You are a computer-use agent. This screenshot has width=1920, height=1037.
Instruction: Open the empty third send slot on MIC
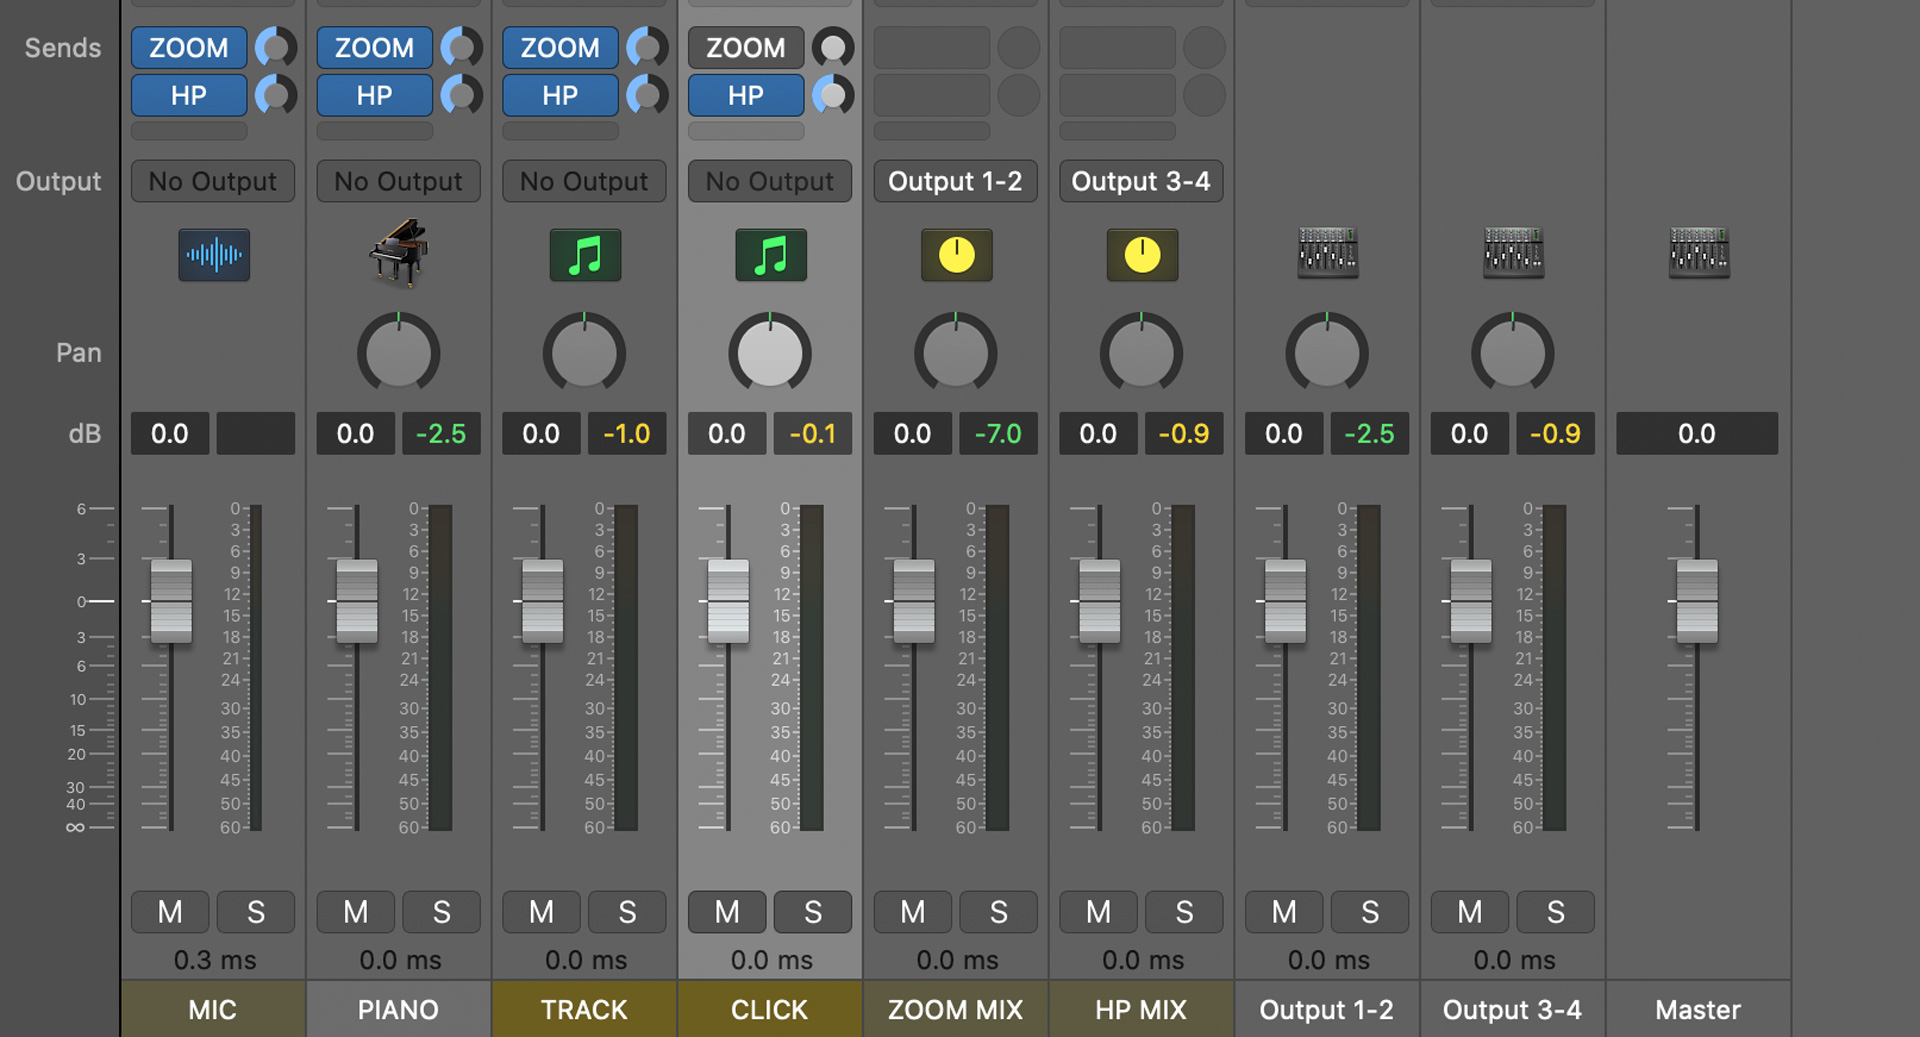pyautogui.click(x=189, y=131)
